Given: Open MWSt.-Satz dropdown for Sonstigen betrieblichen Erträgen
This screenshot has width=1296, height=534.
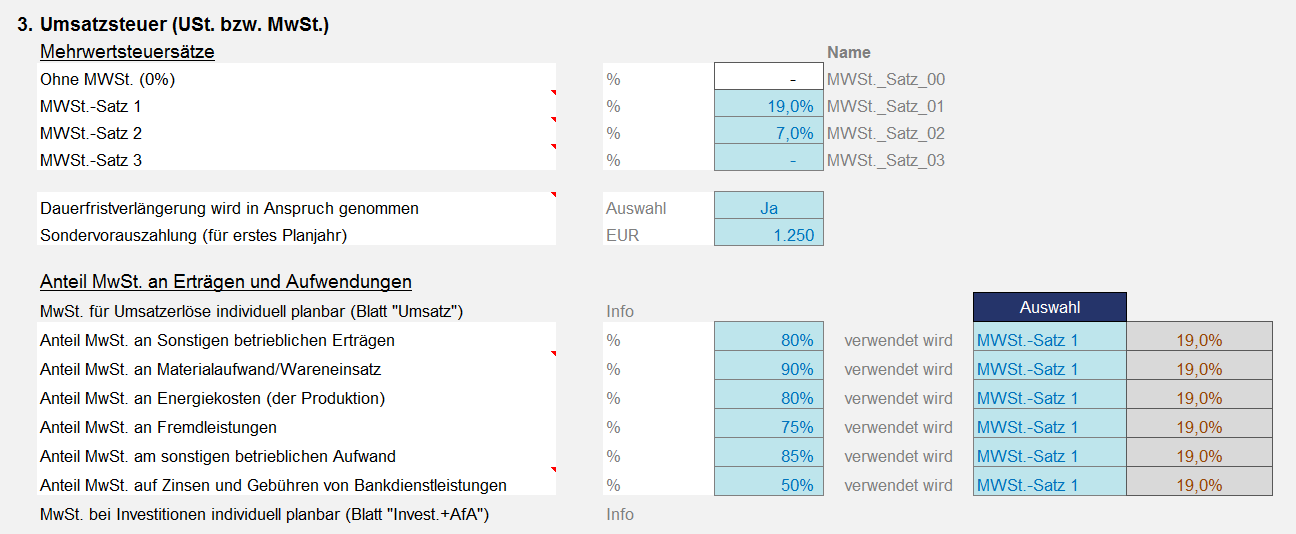Looking at the screenshot, I should (1049, 340).
